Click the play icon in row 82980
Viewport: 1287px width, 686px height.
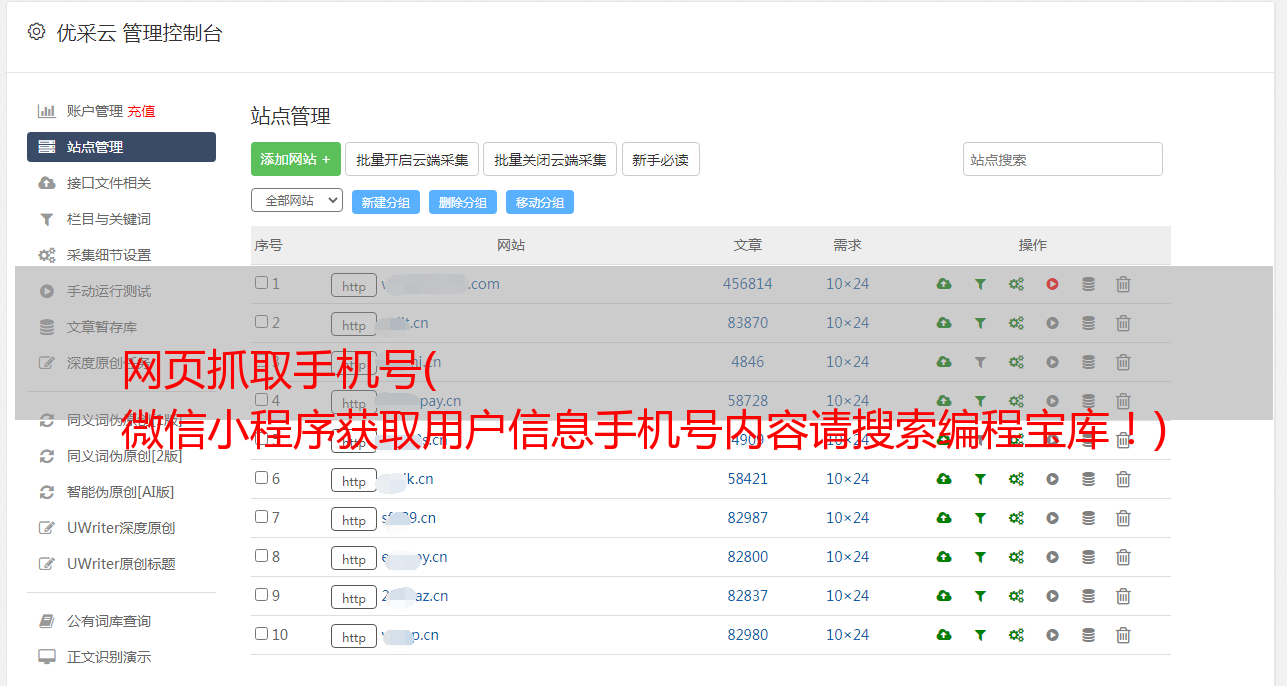(x=1052, y=635)
